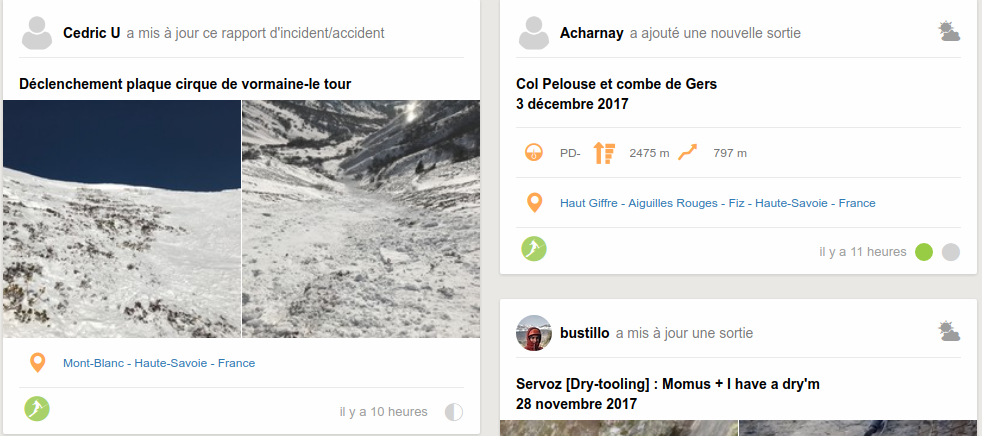Screen dimensions: 982x436
Task: Open the Déclenchement plaque cirque de vormaine report title
Action: (x=185, y=84)
